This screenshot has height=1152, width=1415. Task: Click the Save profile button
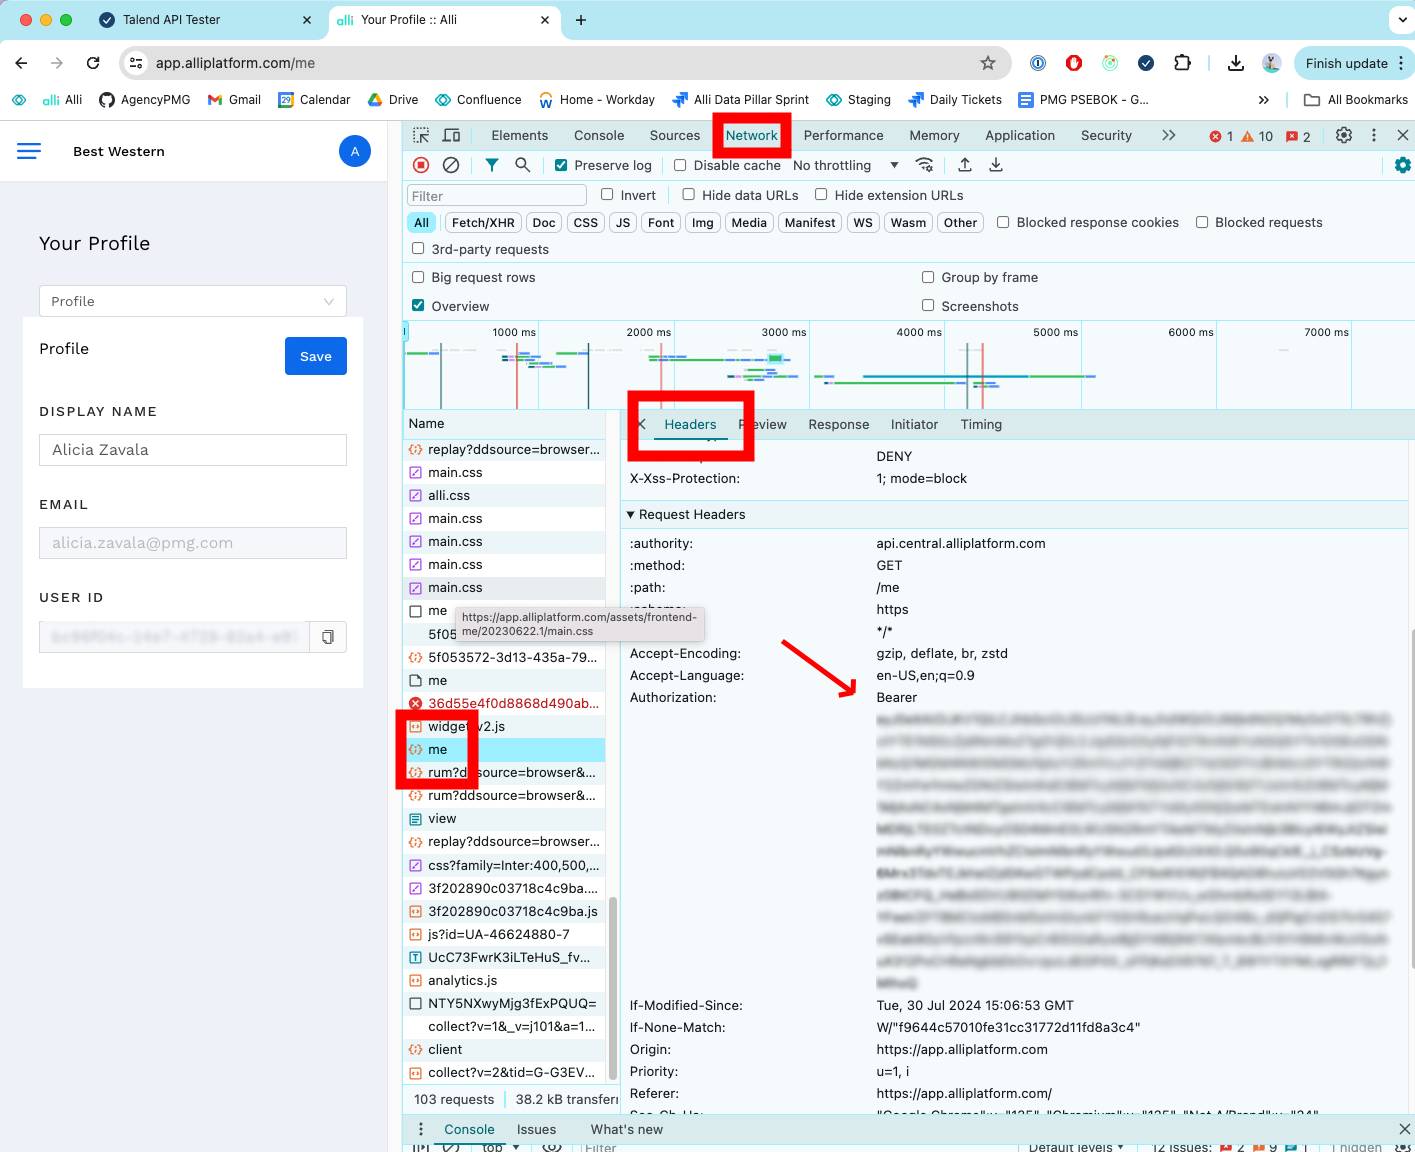pyautogui.click(x=315, y=356)
